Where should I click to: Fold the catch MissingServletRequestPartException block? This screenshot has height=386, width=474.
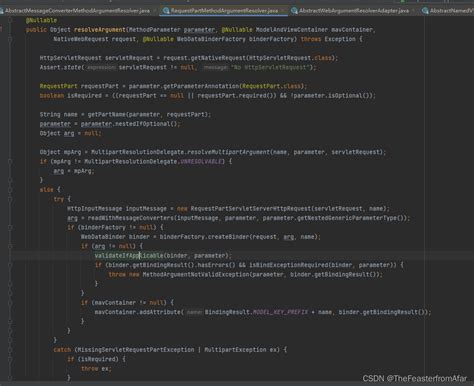point(10,350)
